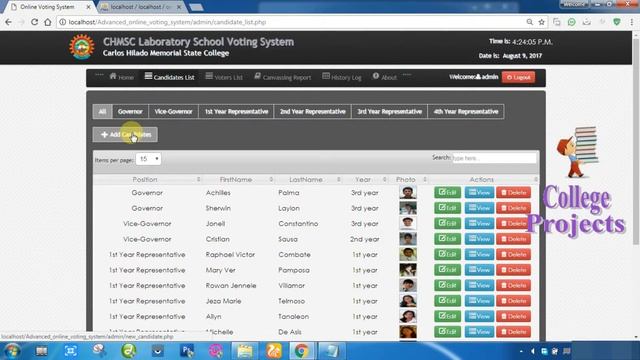Go back with the browser back arrow

click(8, 22)
